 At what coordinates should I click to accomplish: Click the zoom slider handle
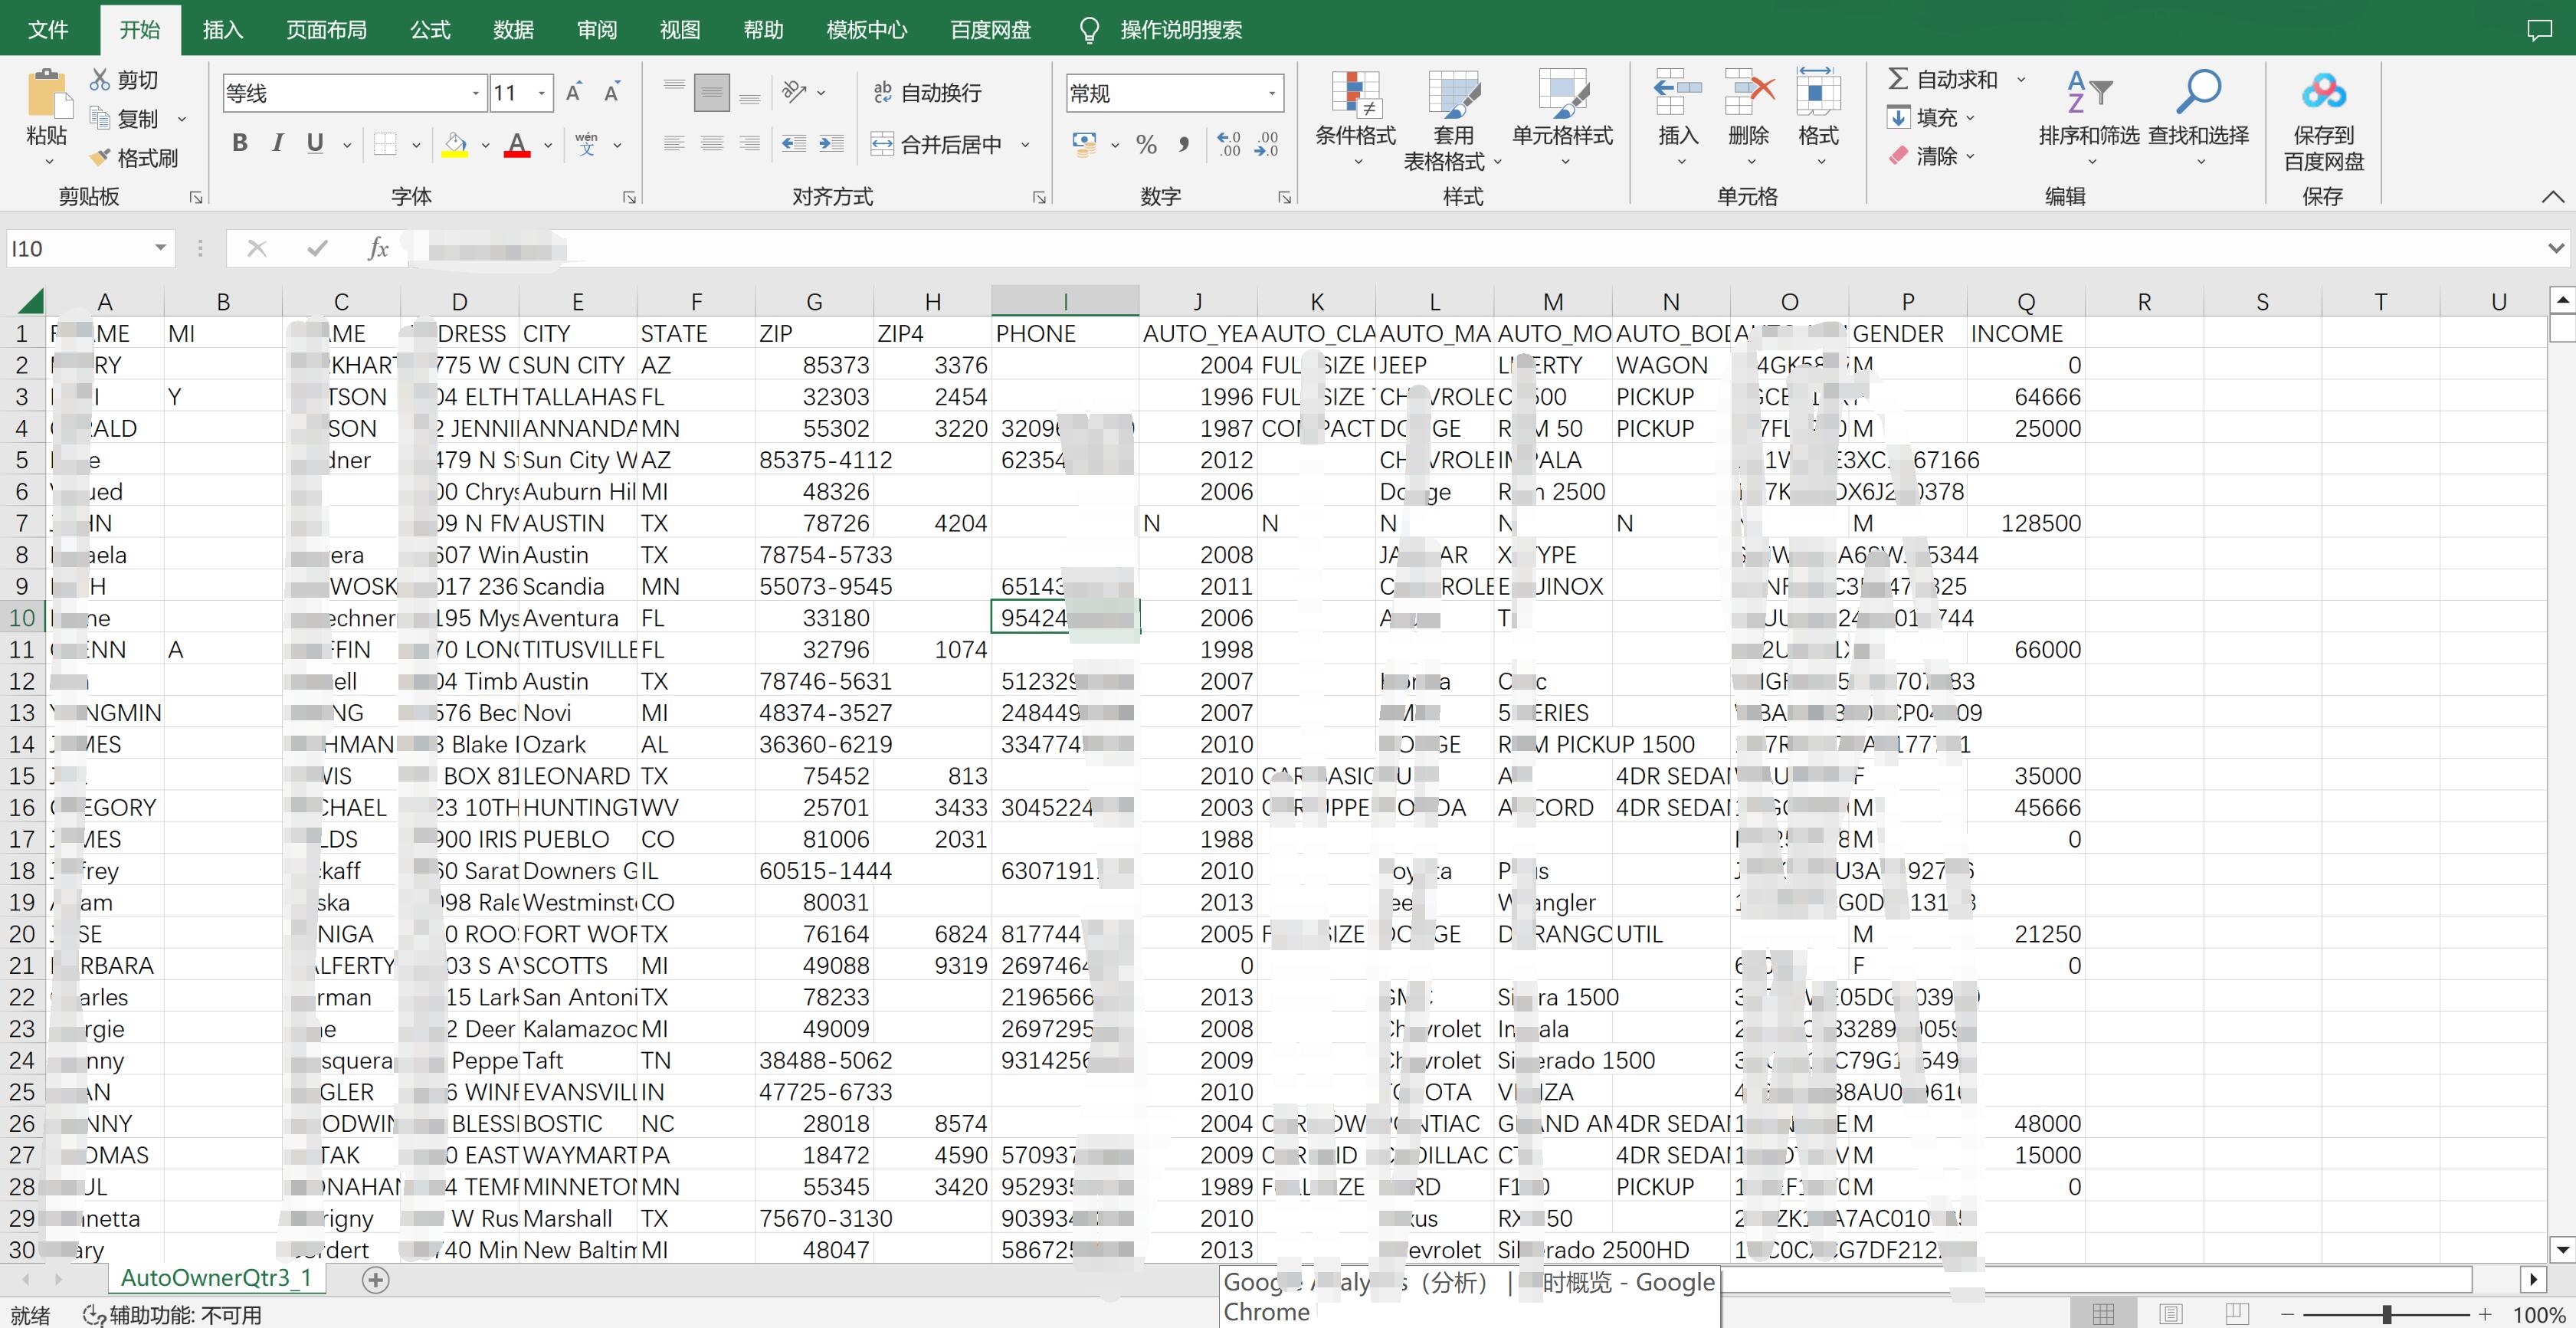(x=2387, y=1314)
